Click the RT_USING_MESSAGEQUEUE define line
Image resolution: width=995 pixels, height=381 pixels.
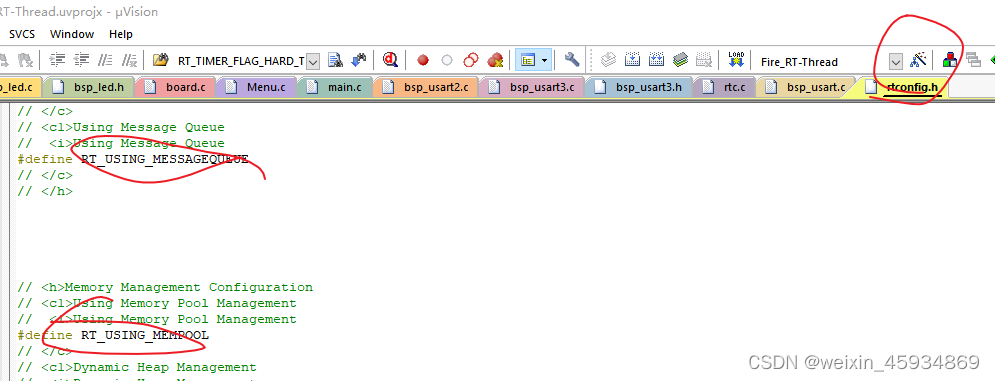tap(133, 159)
